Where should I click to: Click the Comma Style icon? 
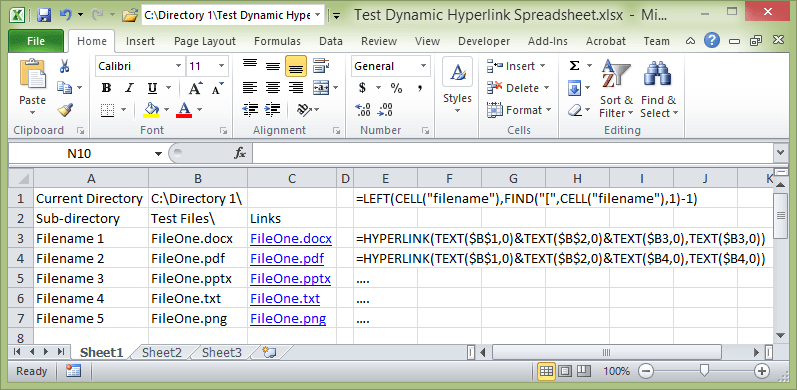point(420,88)
